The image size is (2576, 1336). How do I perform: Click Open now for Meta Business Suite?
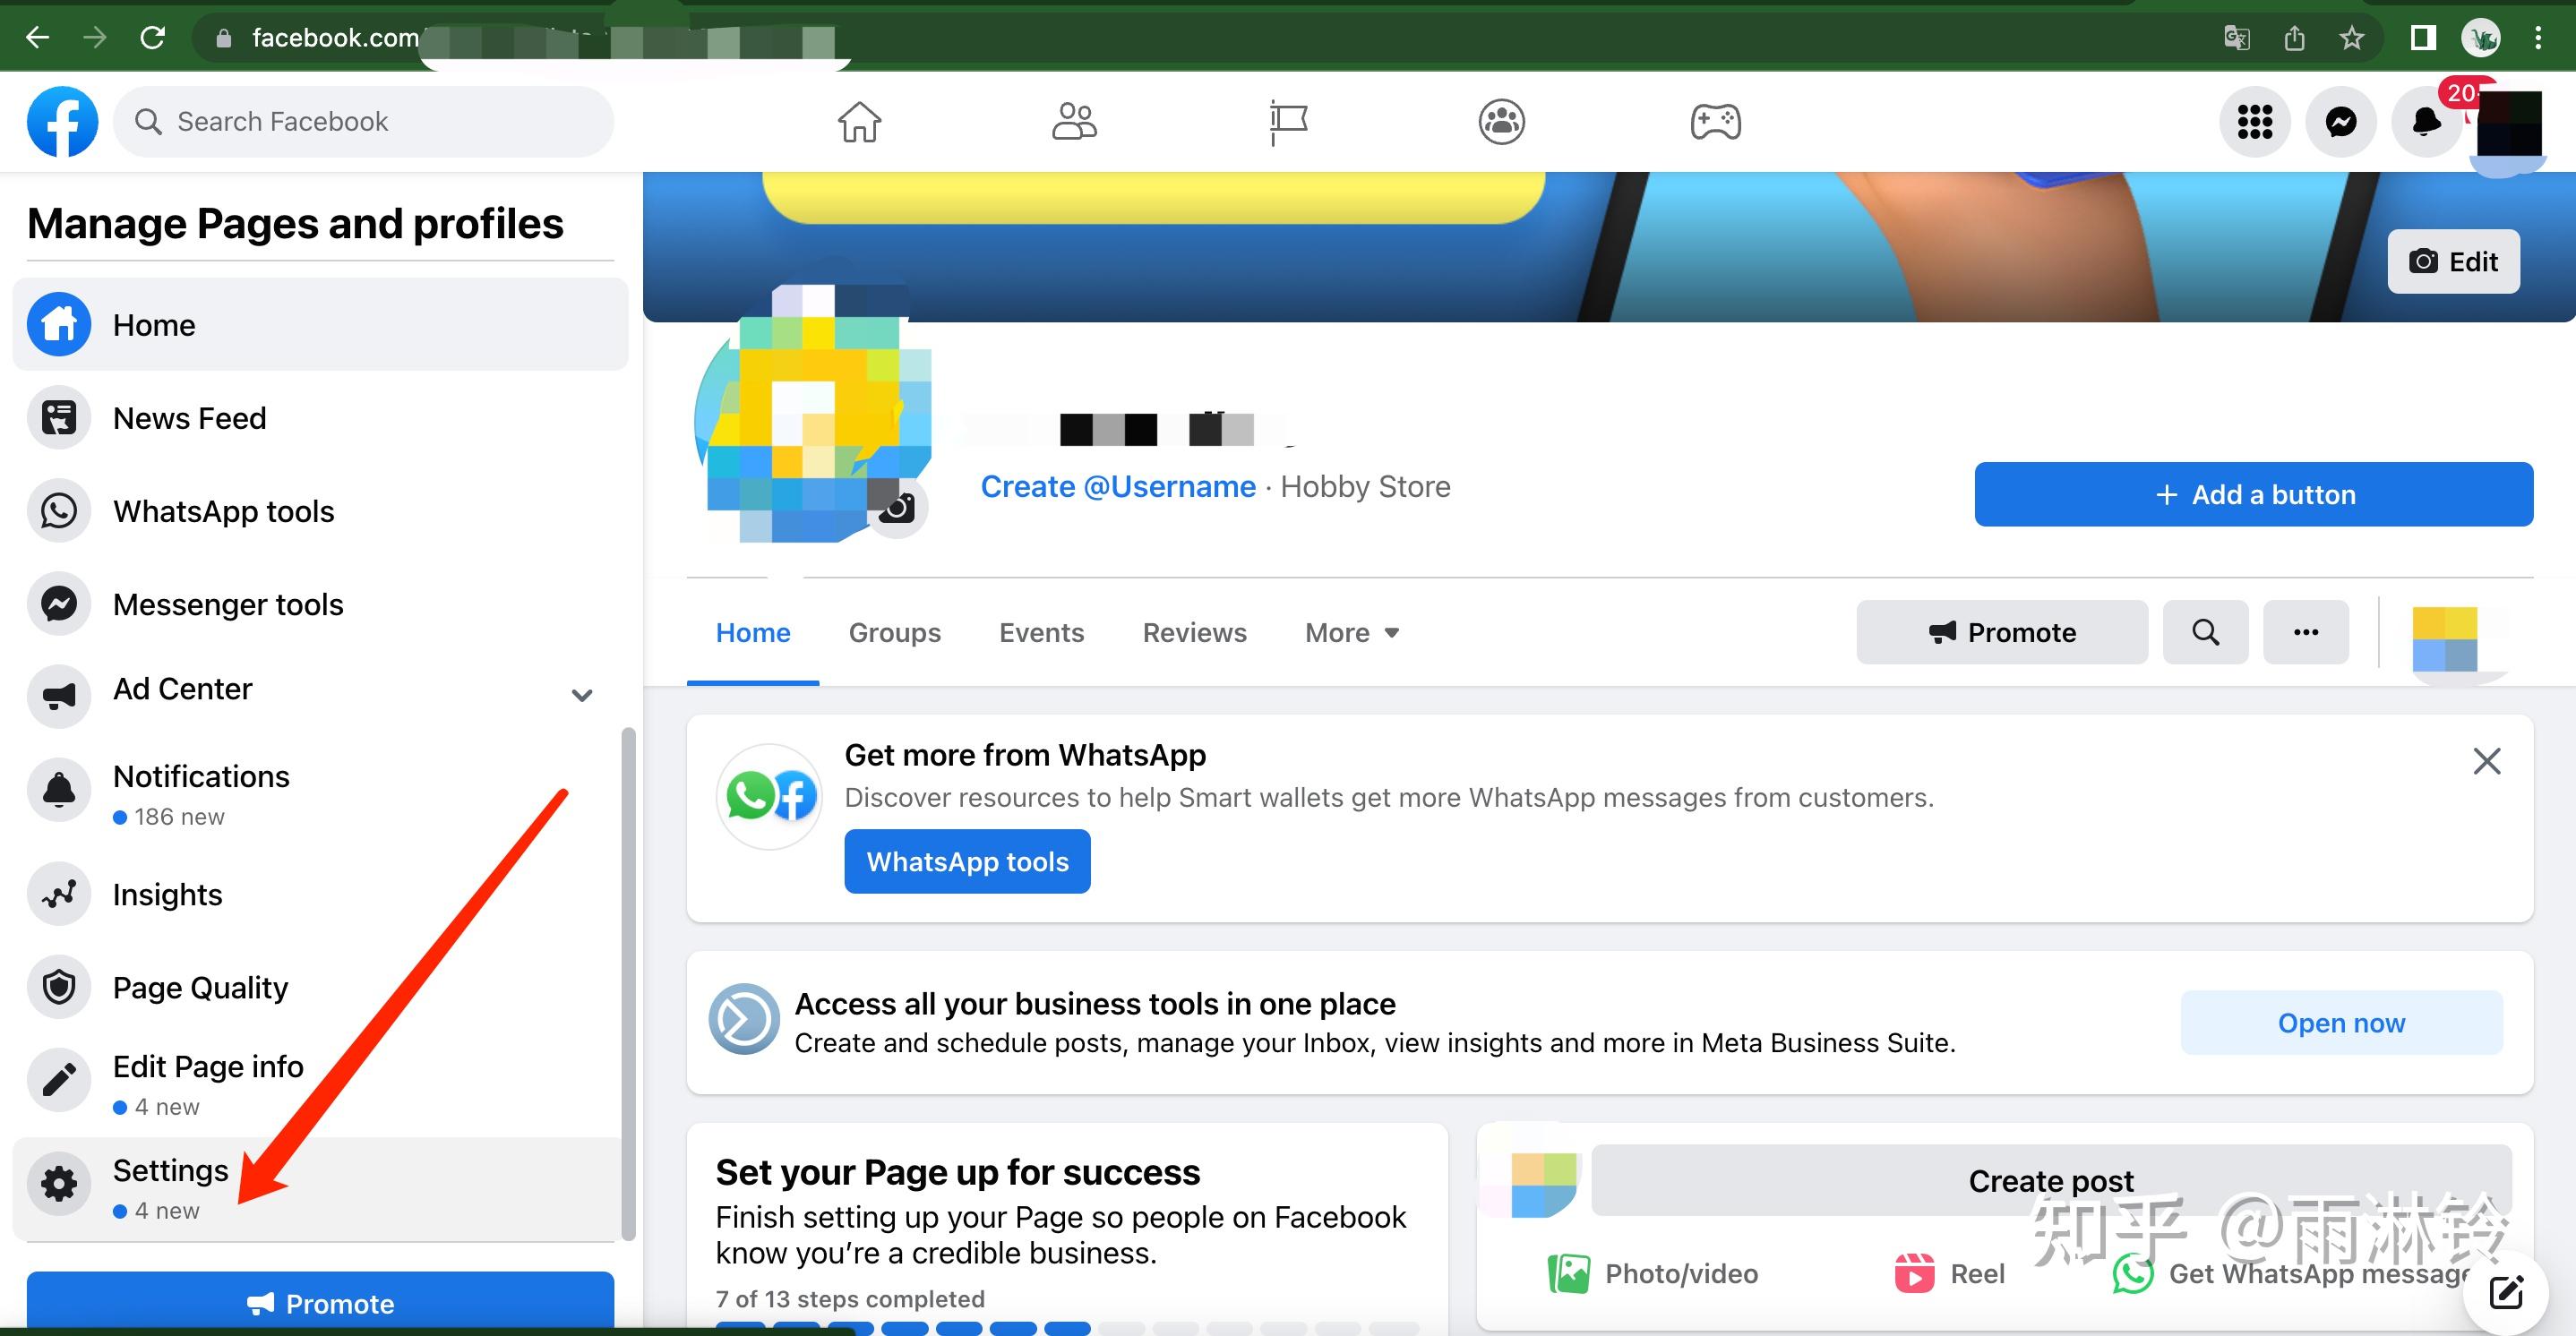pyautogui.click(x=2342, y=1023)
